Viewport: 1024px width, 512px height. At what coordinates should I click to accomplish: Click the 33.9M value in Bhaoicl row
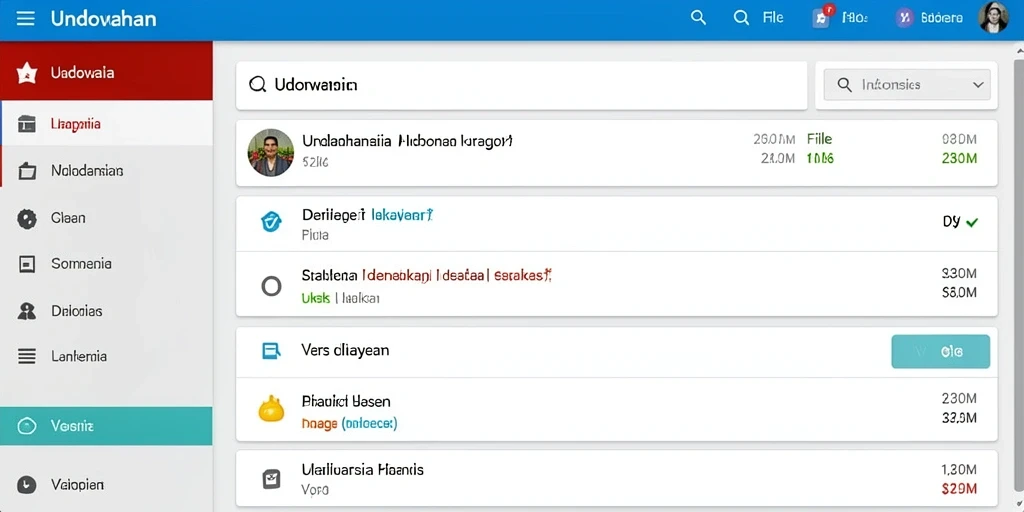point(959,417)
